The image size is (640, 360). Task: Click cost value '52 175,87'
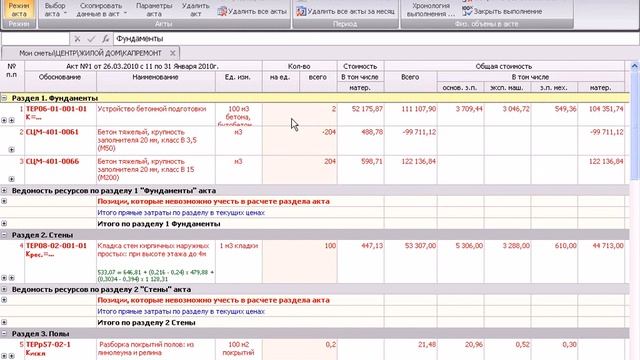point(367,109)
